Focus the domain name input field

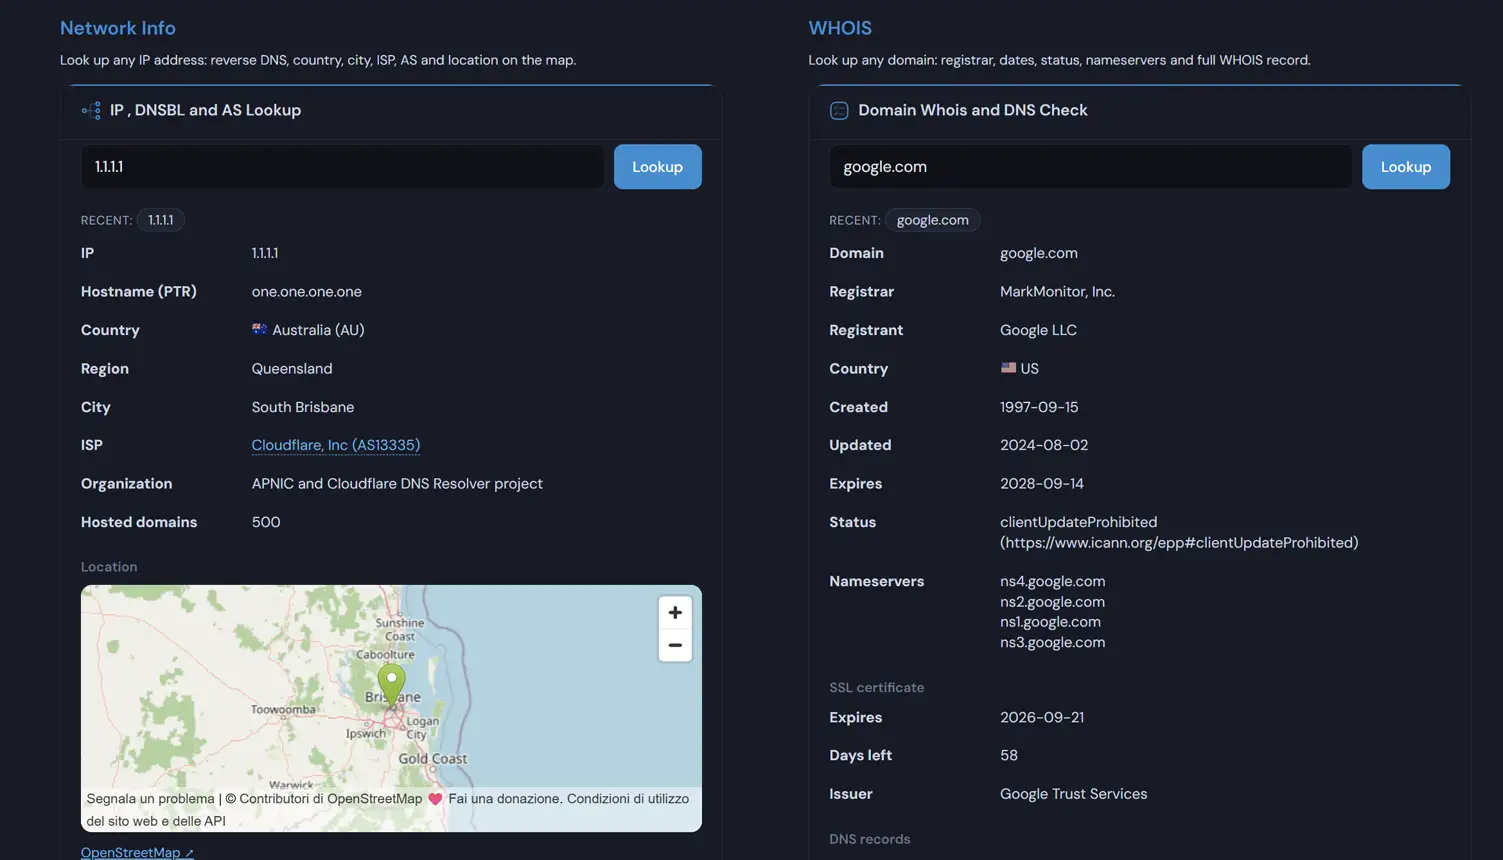point(1090,167)
